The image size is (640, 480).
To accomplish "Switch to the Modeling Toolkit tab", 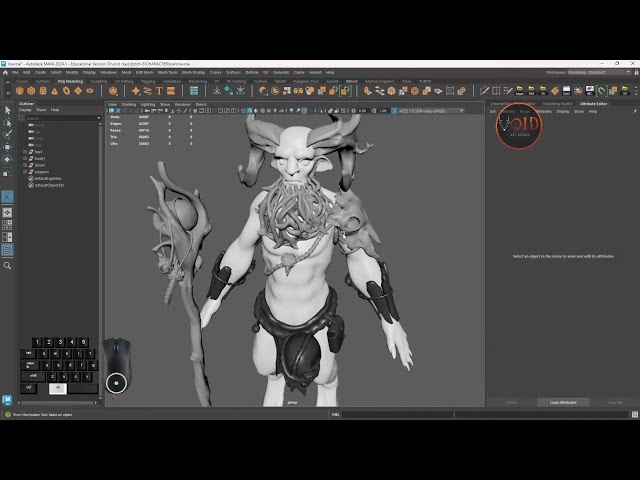I will click(x=557, y=104).
